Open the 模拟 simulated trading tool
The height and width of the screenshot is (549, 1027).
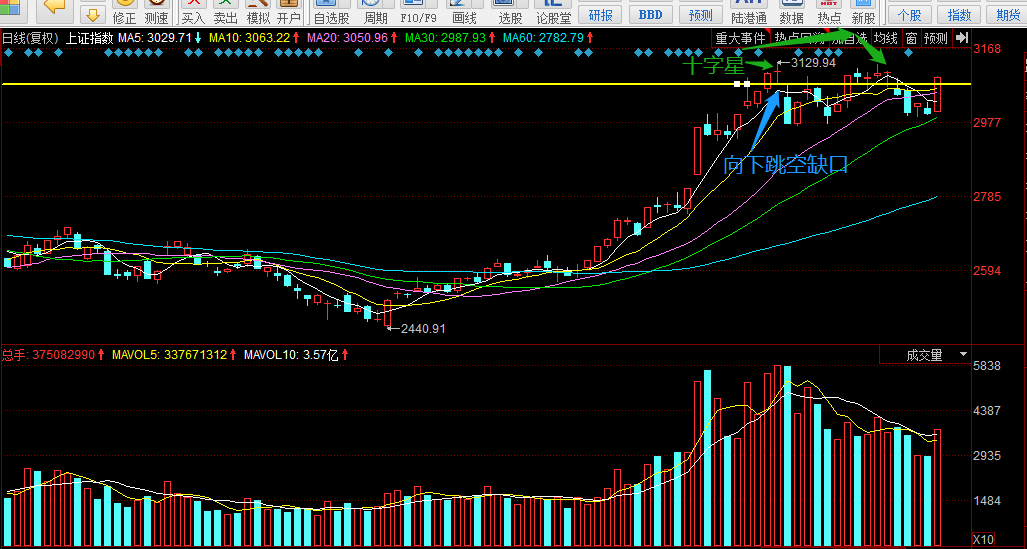[x=258, y=12]
